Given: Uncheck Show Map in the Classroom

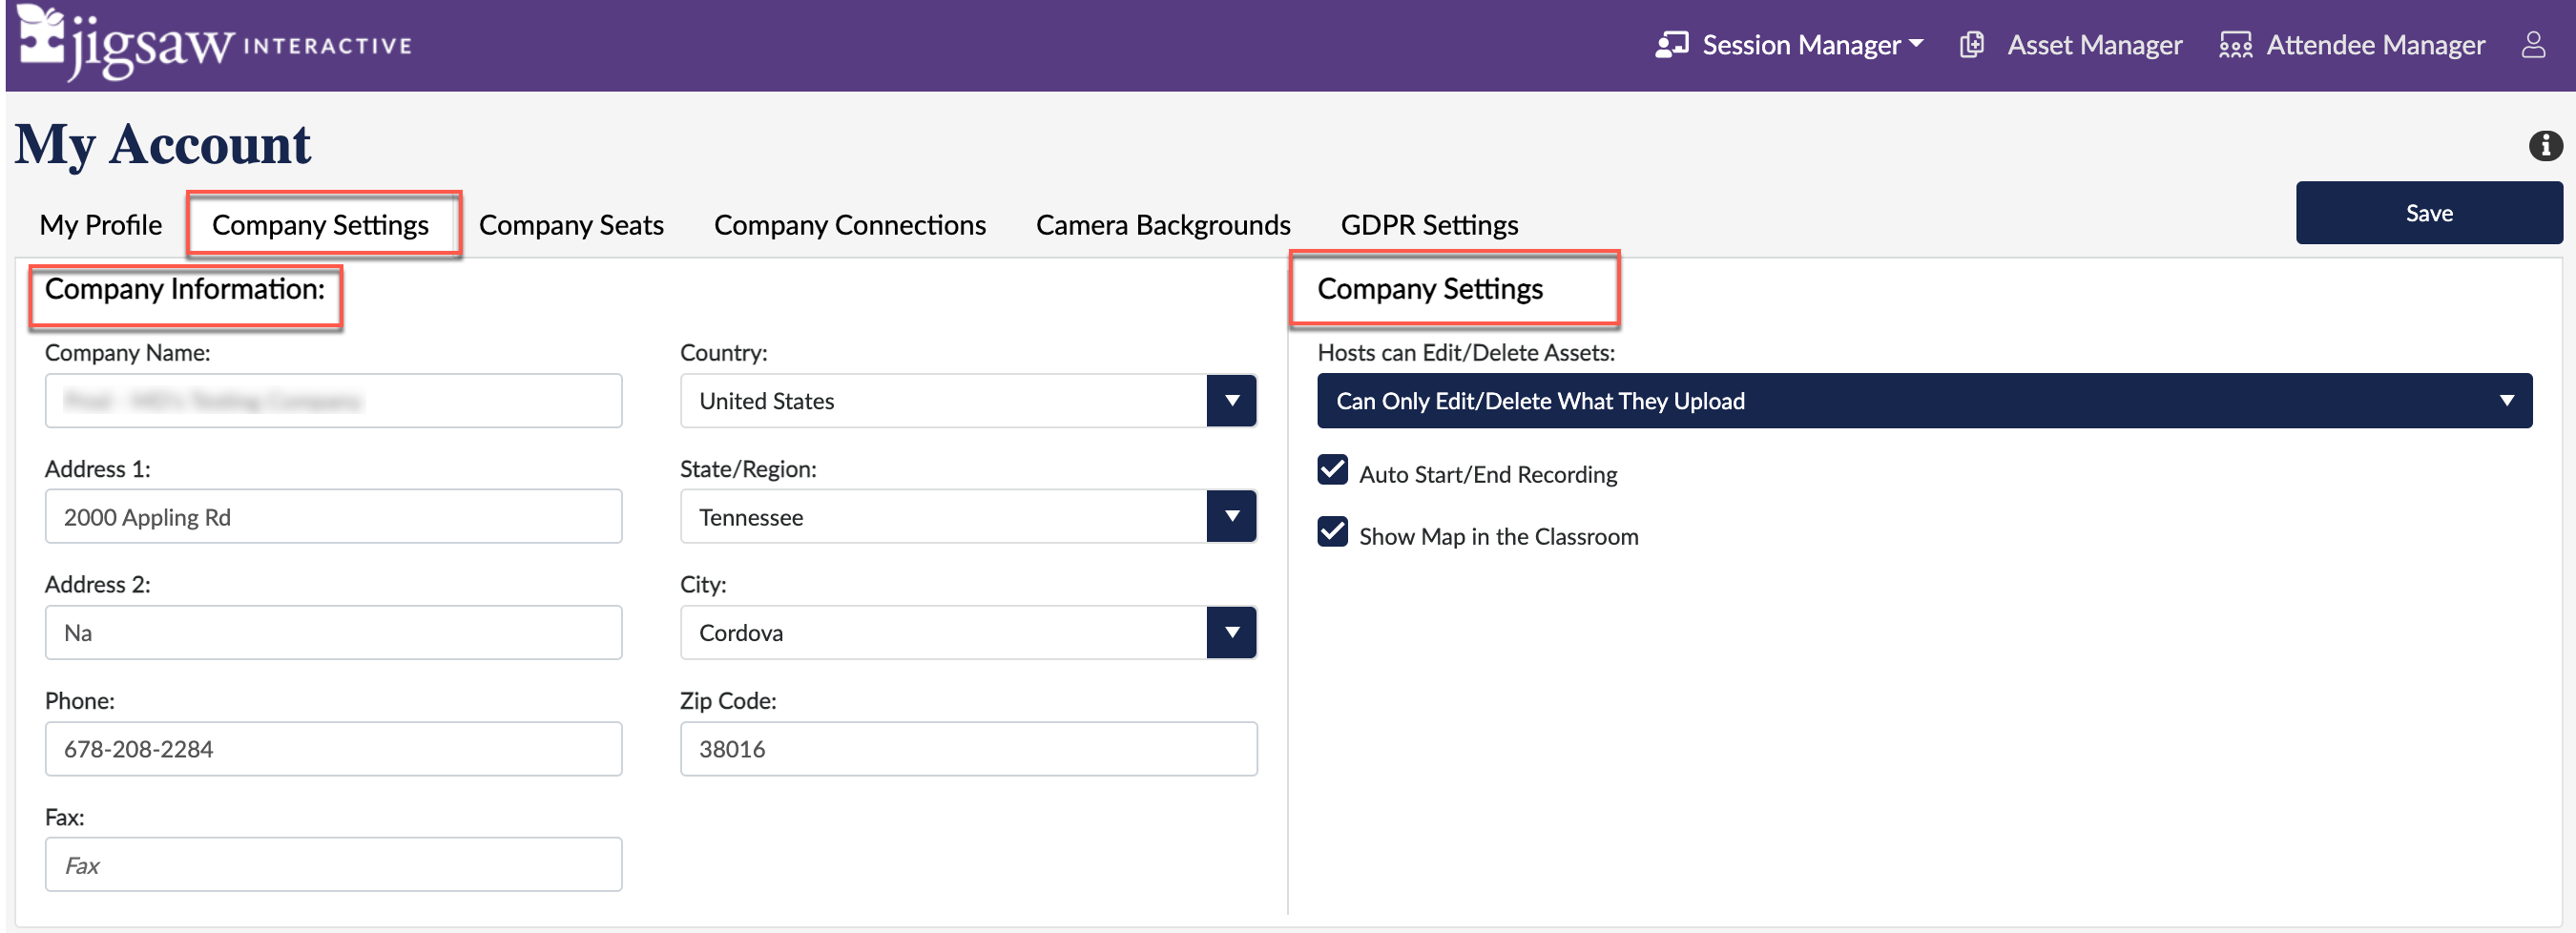Looking at the screenshot, I should pos(1332,532).
